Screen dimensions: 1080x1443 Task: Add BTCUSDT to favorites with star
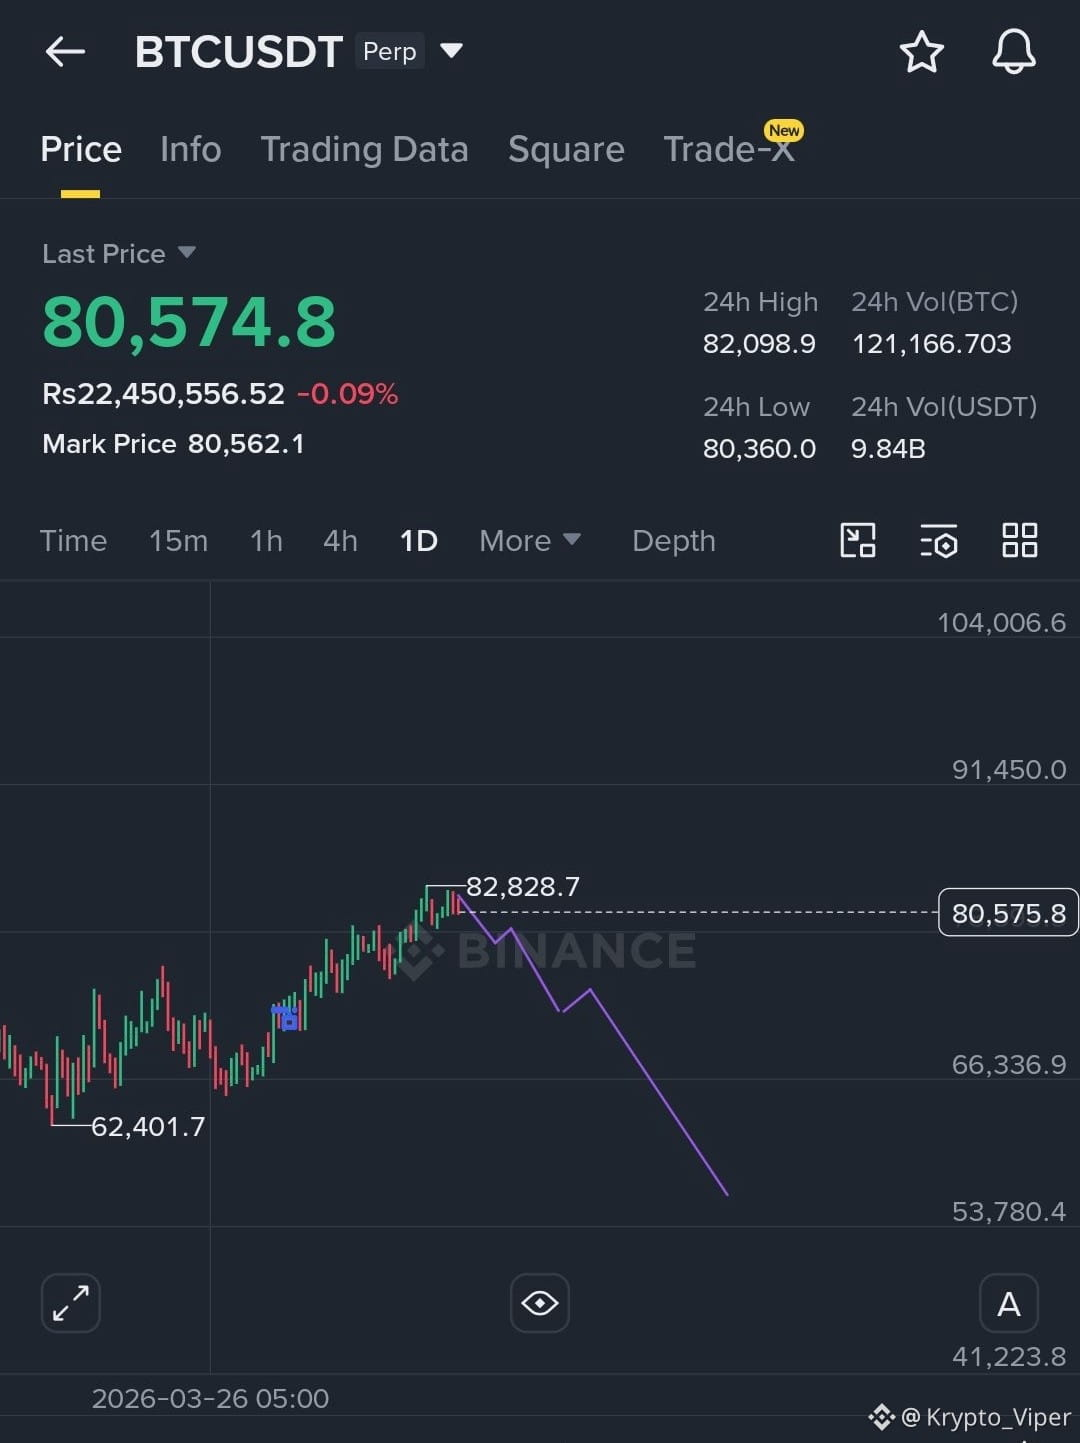click(921, 52)
